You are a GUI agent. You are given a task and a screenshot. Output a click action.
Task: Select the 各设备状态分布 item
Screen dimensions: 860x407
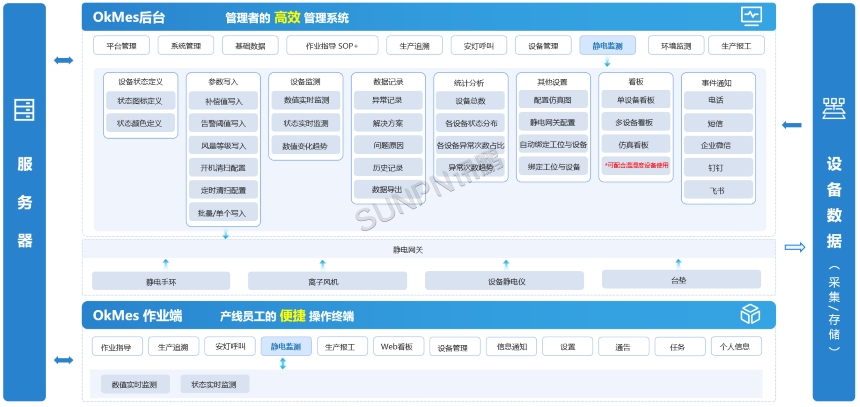tap(471, 123)
